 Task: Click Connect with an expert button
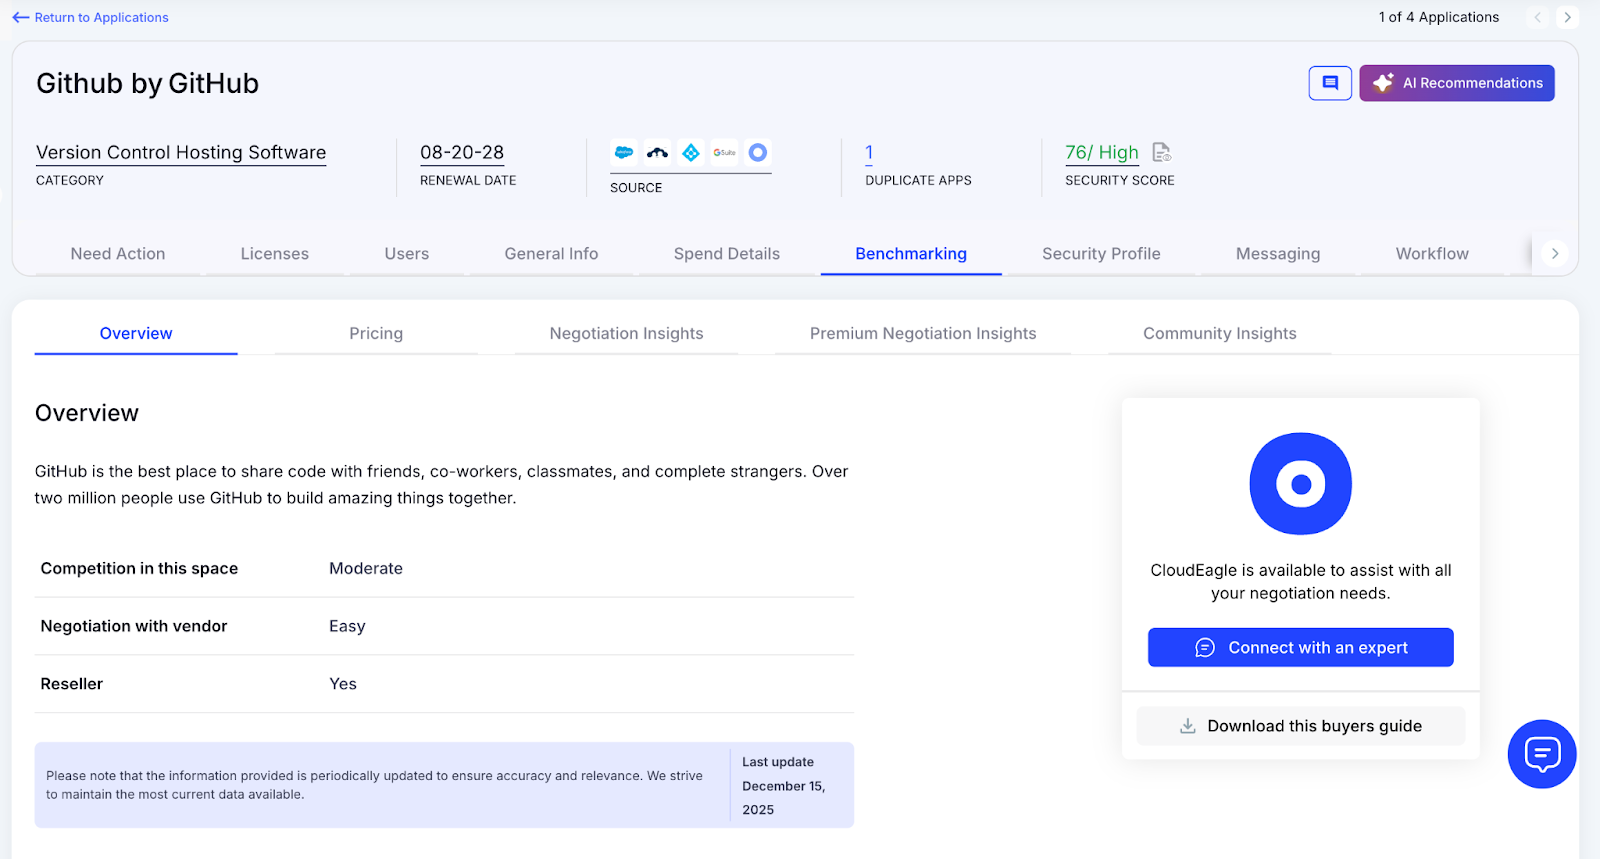point(1301,648)
